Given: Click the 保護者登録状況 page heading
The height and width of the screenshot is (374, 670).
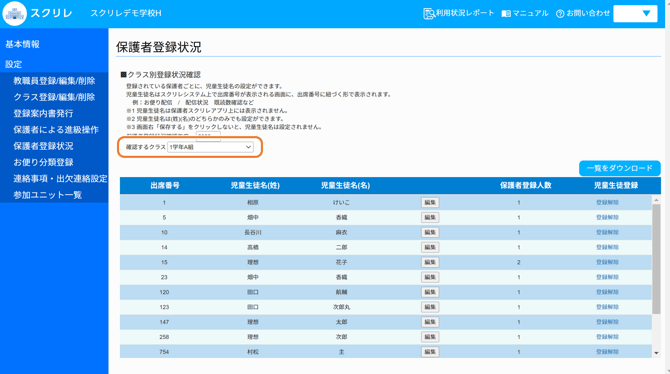Looking at the screenshot, I should point(159,47).
